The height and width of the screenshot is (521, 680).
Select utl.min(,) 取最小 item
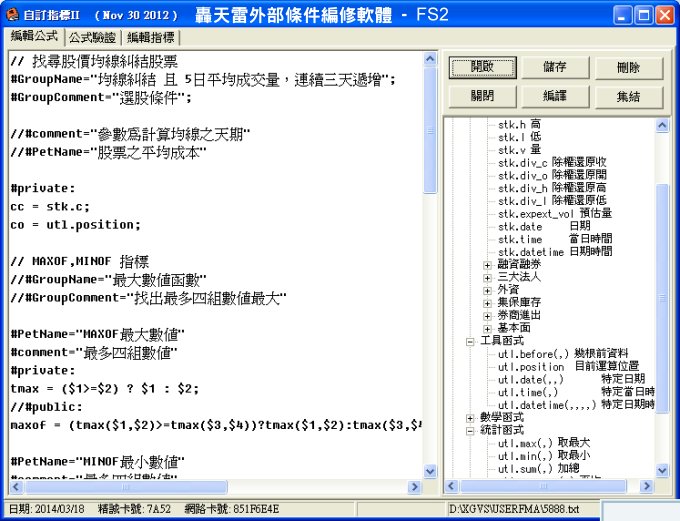click(544, 456)
